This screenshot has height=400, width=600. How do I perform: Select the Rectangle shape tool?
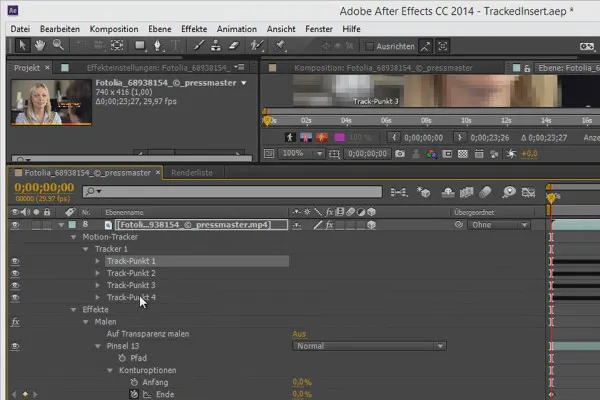pos(140,46)
